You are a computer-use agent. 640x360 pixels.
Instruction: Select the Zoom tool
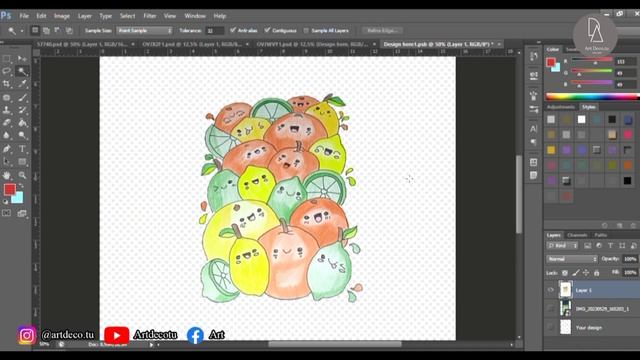click(x=22, y=175)
